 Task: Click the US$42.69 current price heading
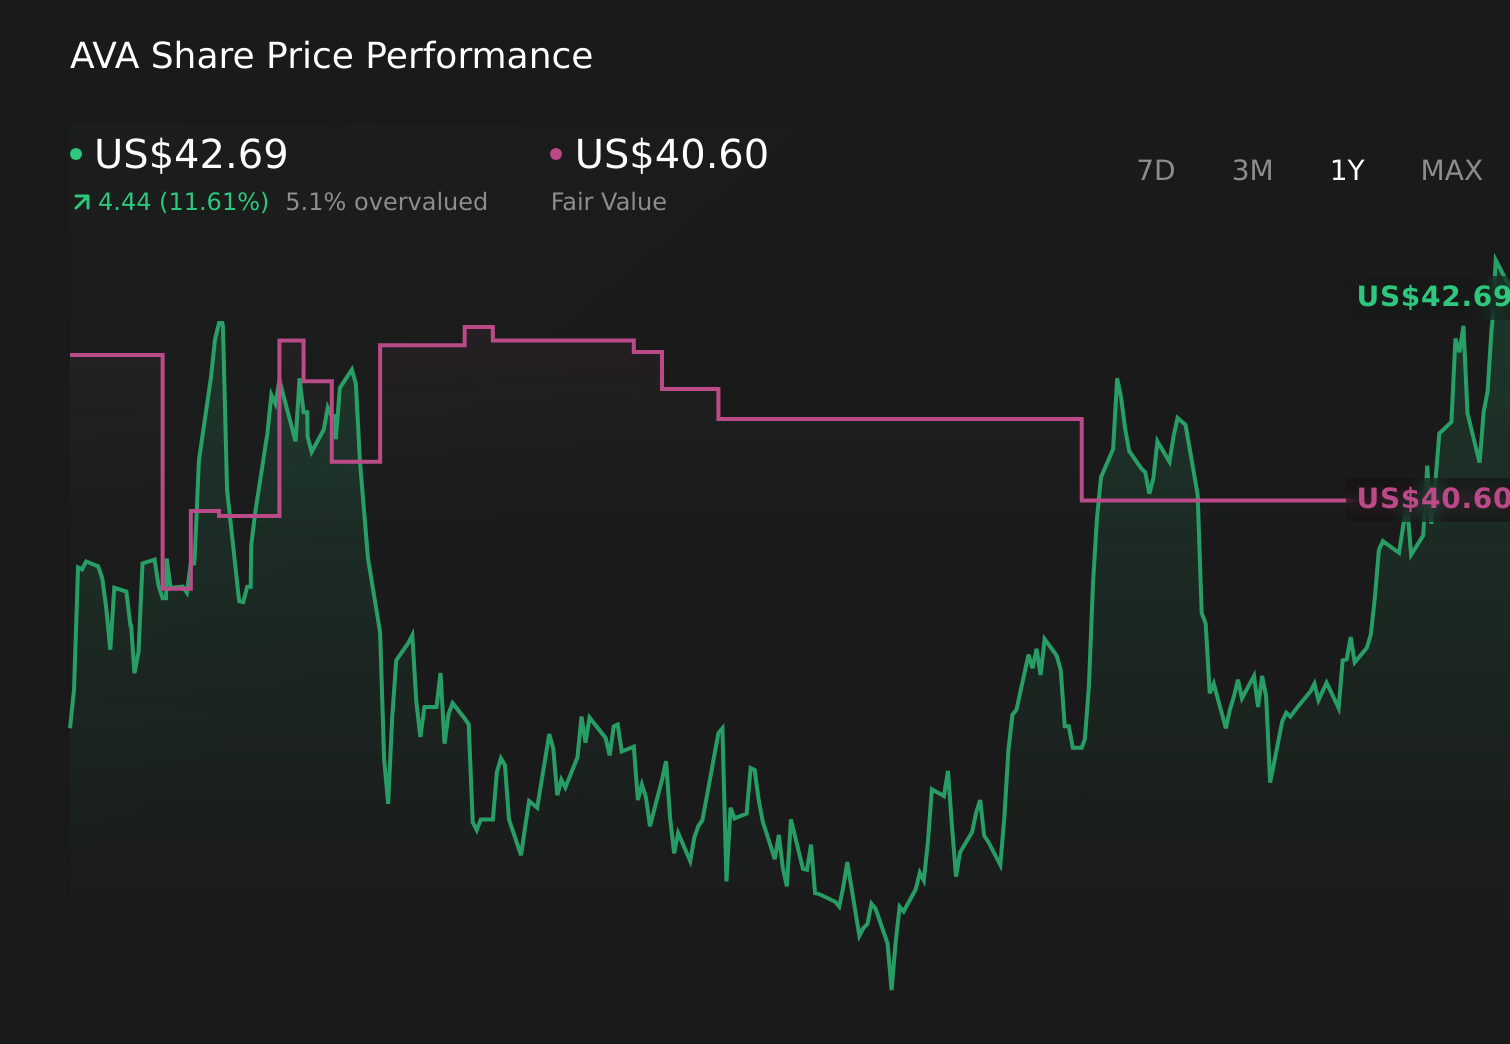point(190,154)
